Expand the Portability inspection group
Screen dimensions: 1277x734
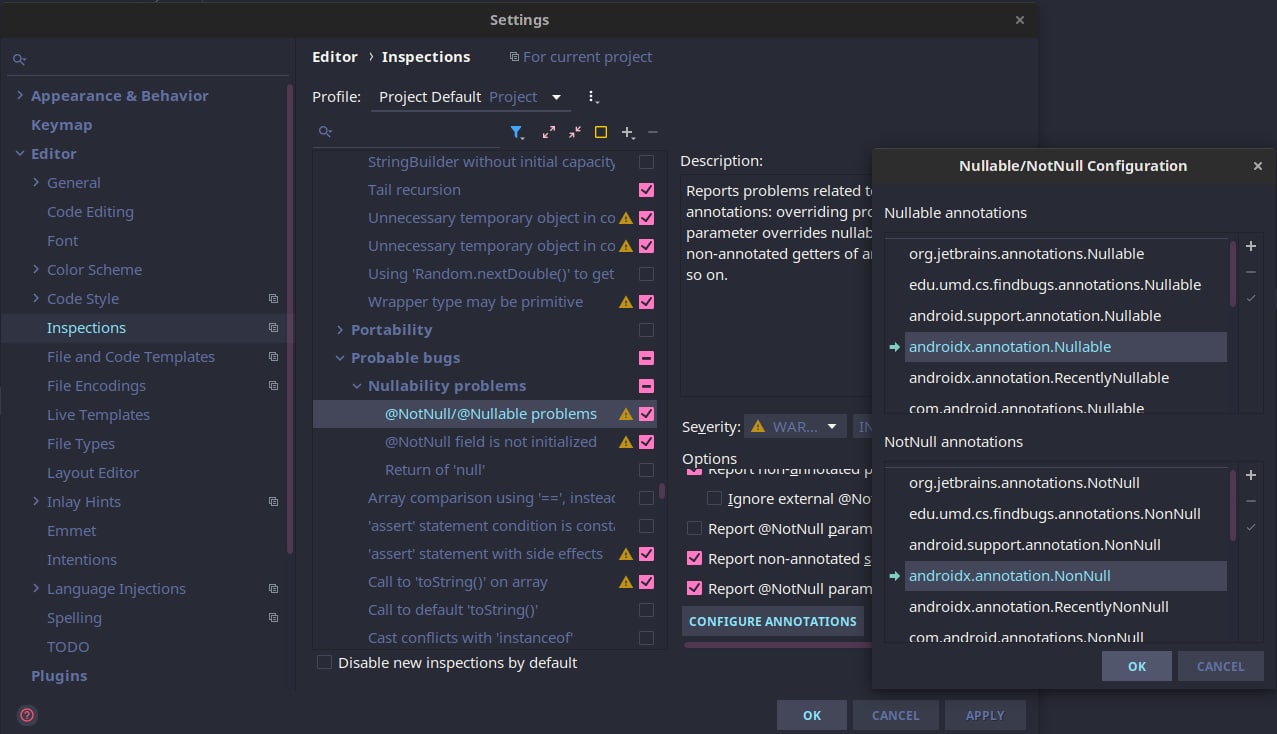(340, 330)
